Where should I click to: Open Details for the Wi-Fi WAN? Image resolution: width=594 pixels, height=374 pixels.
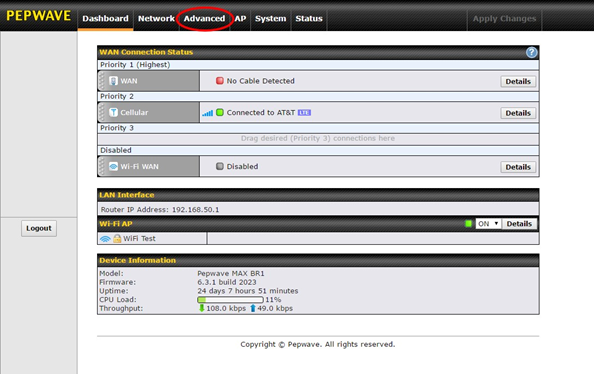[518, 167]
